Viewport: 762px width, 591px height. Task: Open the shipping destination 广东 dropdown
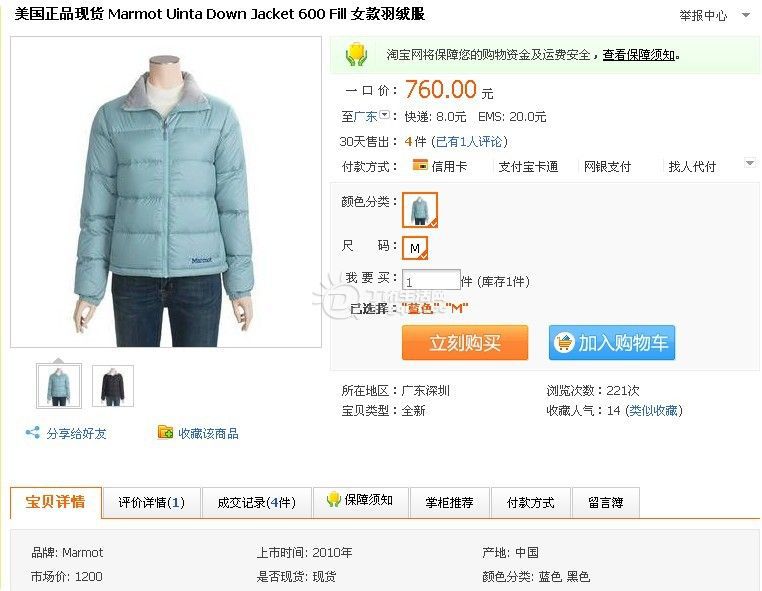tap(384, 115)
